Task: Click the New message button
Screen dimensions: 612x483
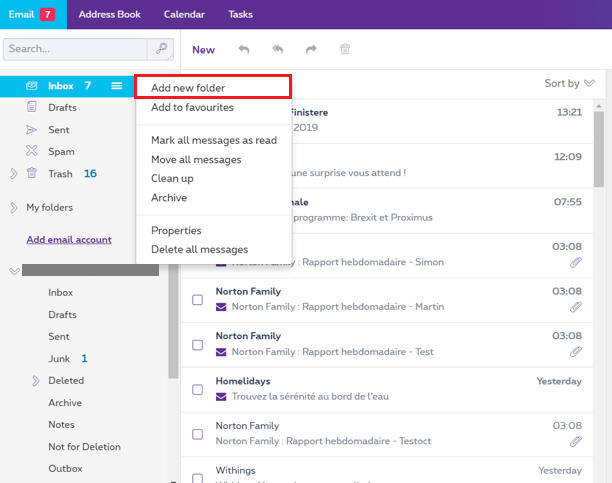Action: pyautogui.click(x=203, y=50)
